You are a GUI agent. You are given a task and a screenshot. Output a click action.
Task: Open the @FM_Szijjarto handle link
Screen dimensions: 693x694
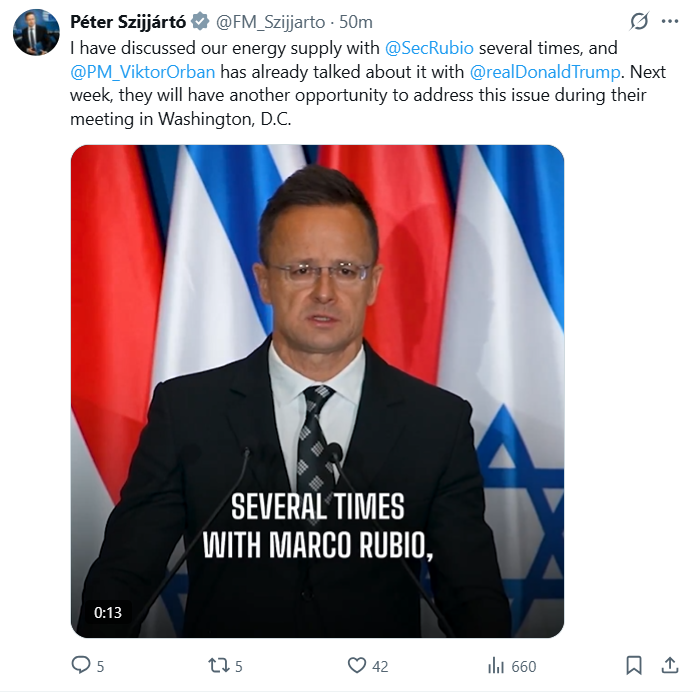[272, 22]
